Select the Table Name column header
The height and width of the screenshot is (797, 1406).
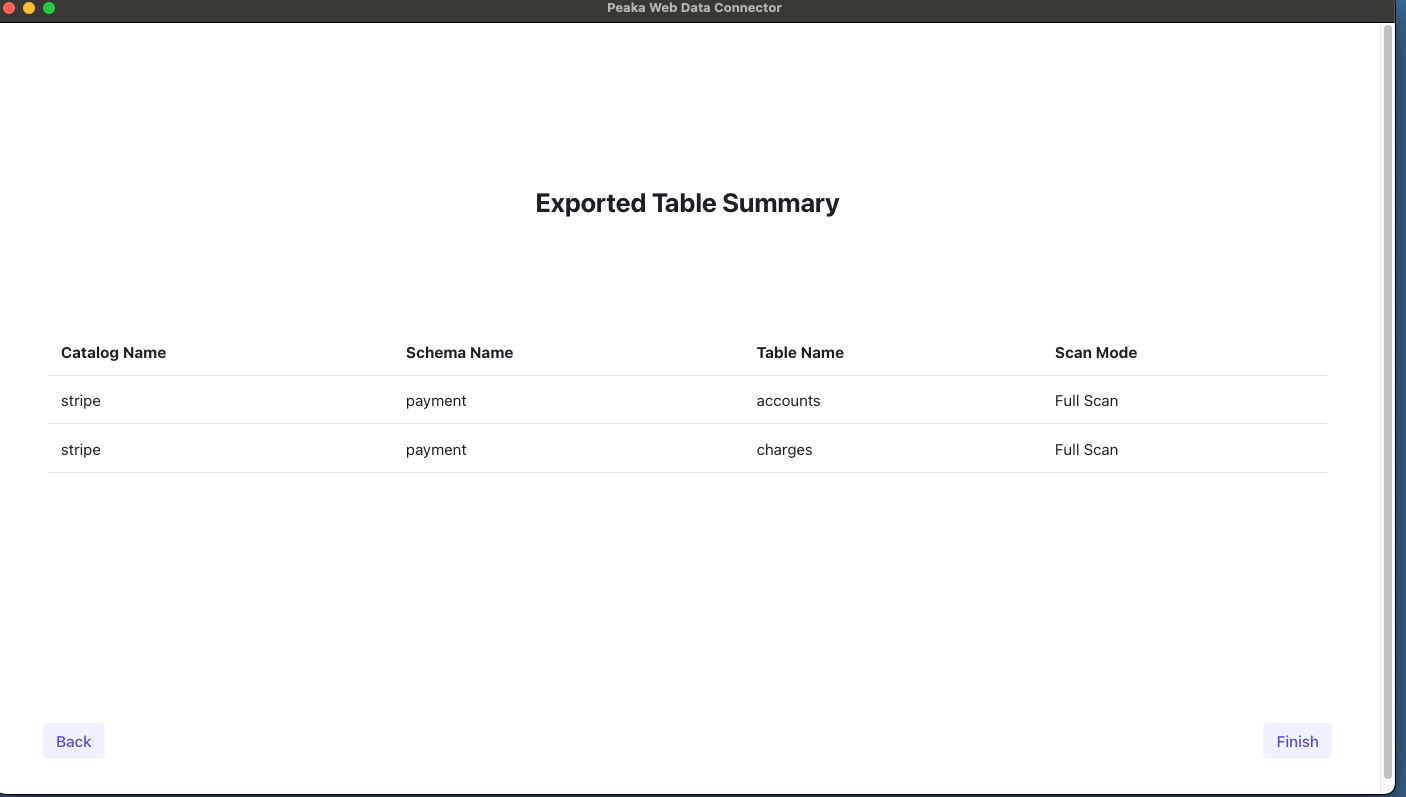(800, 353)
